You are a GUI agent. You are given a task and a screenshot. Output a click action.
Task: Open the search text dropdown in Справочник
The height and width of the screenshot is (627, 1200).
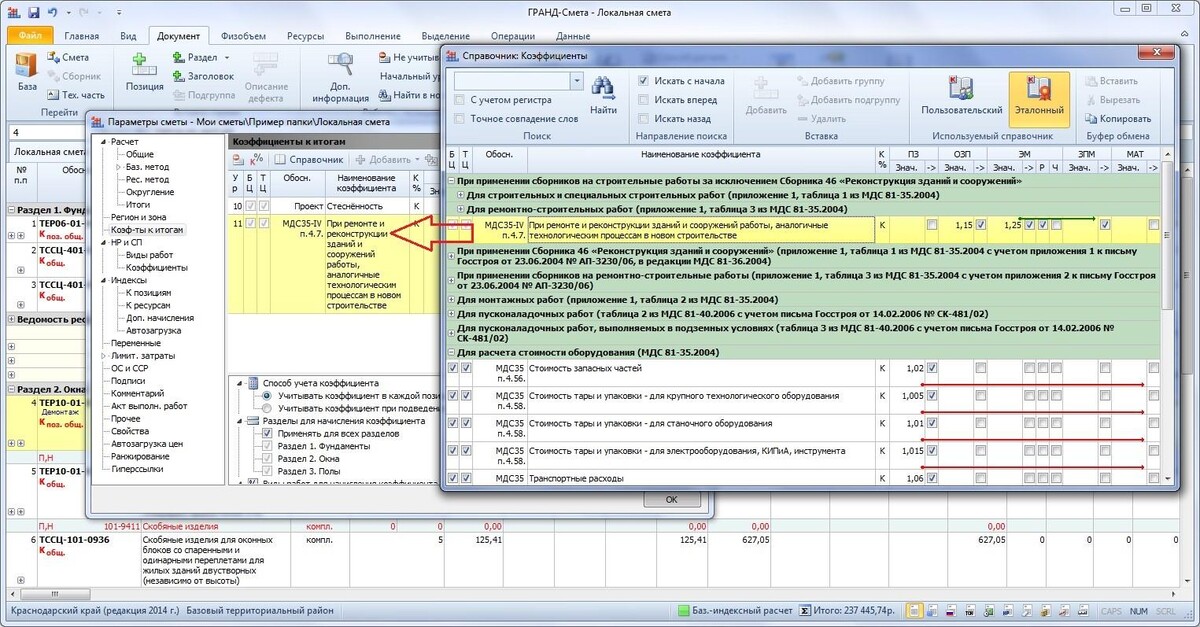[x=576, y=81]
